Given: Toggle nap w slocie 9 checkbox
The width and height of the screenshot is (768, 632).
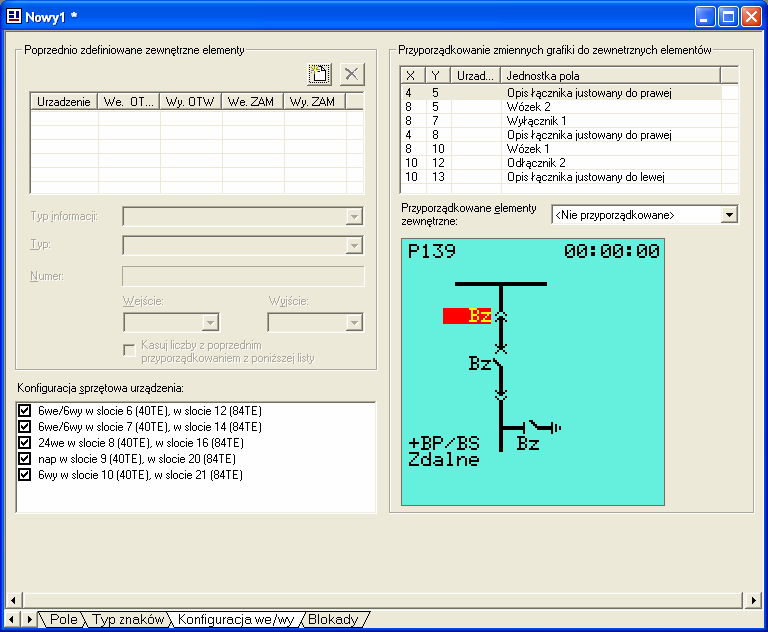Looking at the screenshot, I should pos(24,459).
